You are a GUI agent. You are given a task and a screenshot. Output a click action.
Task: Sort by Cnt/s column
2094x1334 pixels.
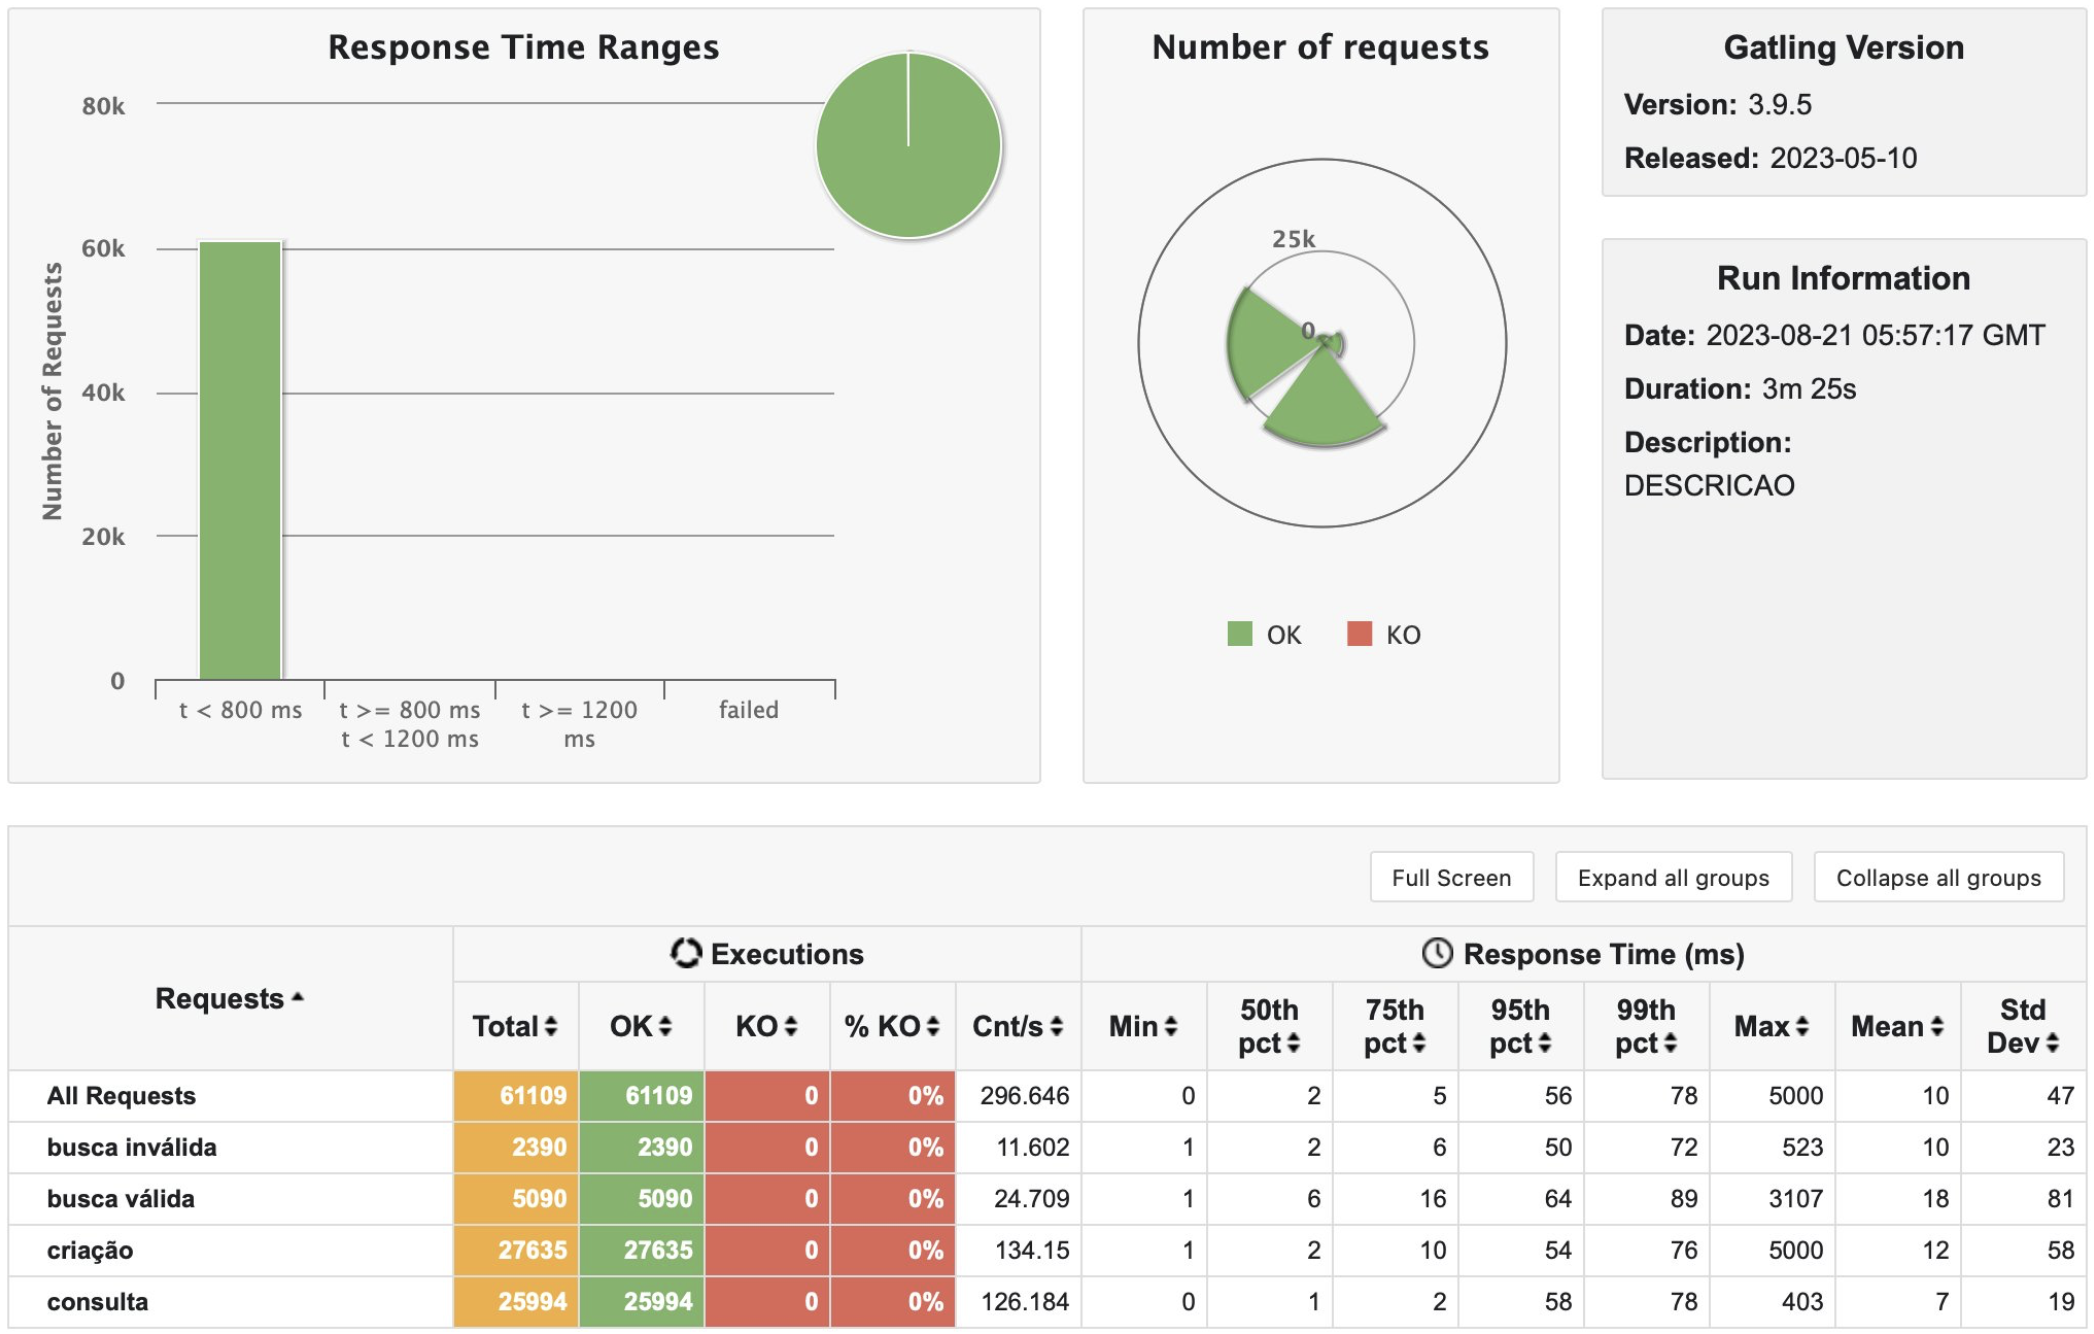click(x=1018, y=1026)
